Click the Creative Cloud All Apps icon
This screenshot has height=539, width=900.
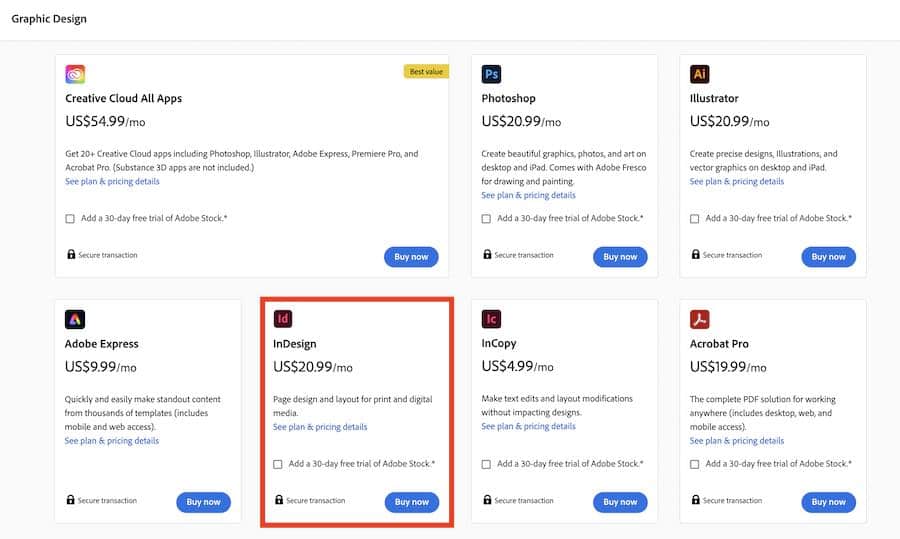pyautogui.click(x=75, y=74)
